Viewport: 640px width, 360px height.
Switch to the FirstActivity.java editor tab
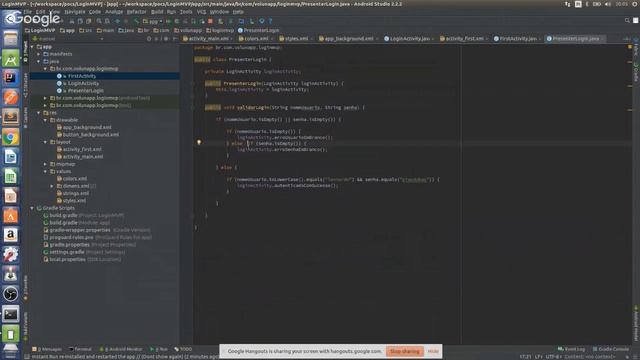tap(518, 39)
